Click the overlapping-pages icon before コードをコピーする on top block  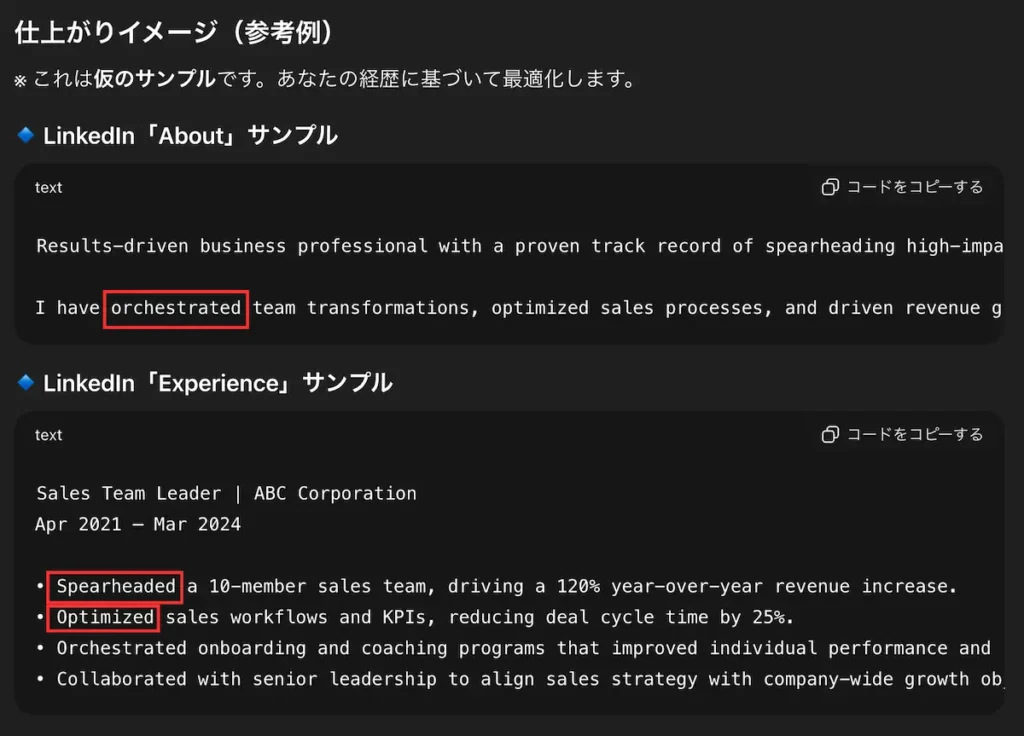[831, 186]
